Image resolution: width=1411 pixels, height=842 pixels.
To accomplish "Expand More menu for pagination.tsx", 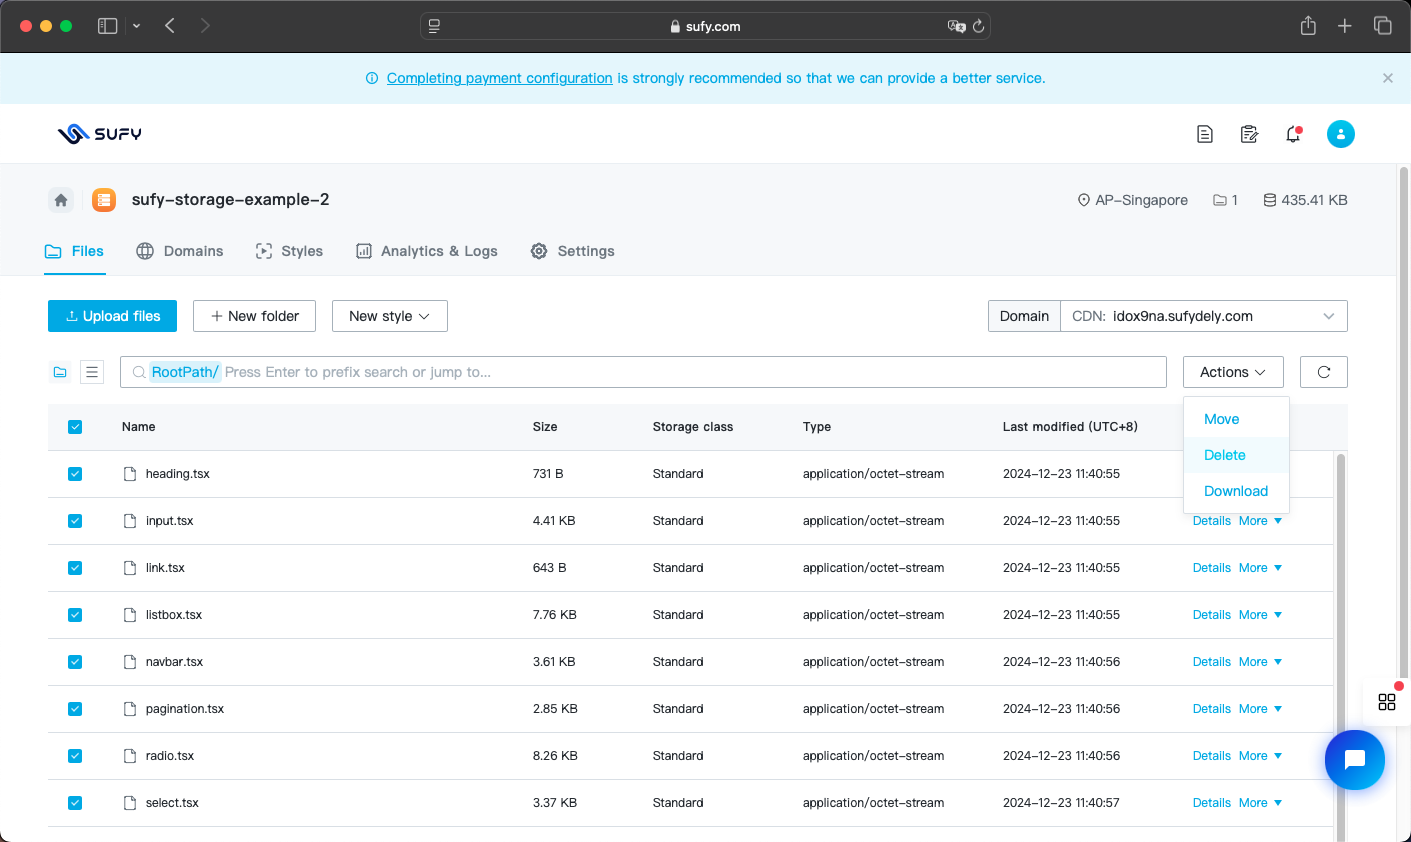I will (x=1260, y=709).
